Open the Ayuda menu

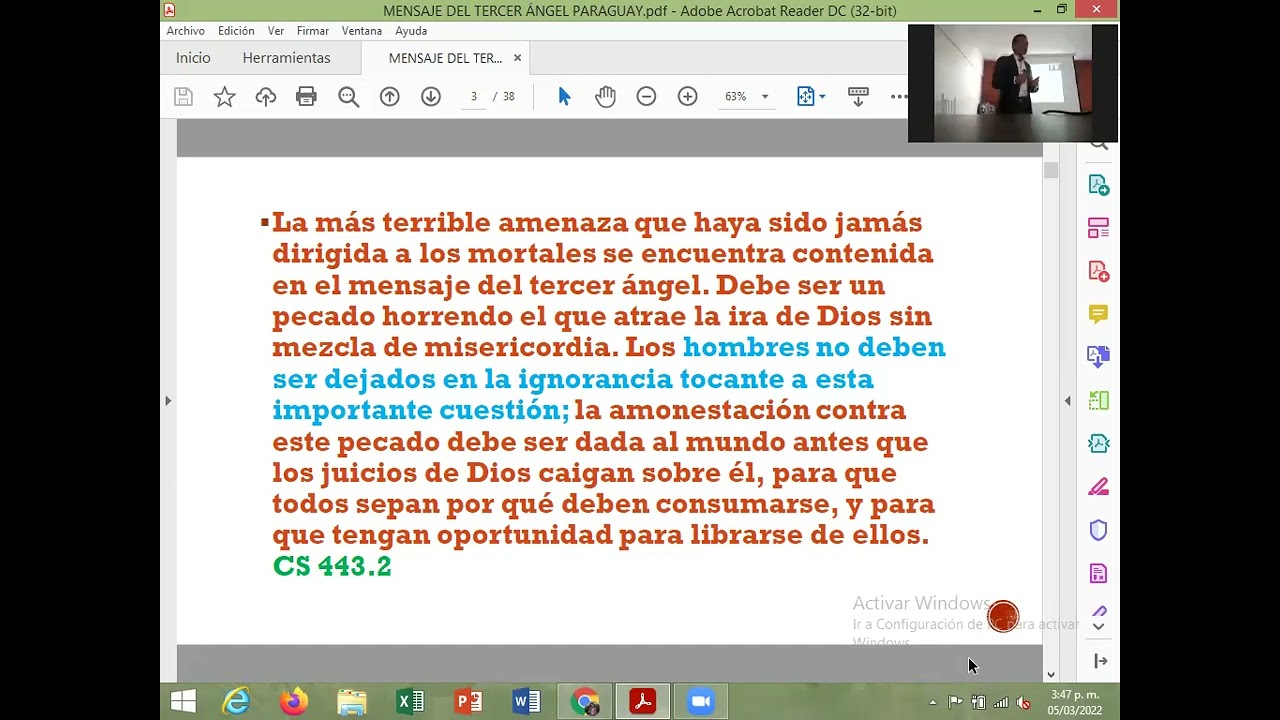point(411,31)
